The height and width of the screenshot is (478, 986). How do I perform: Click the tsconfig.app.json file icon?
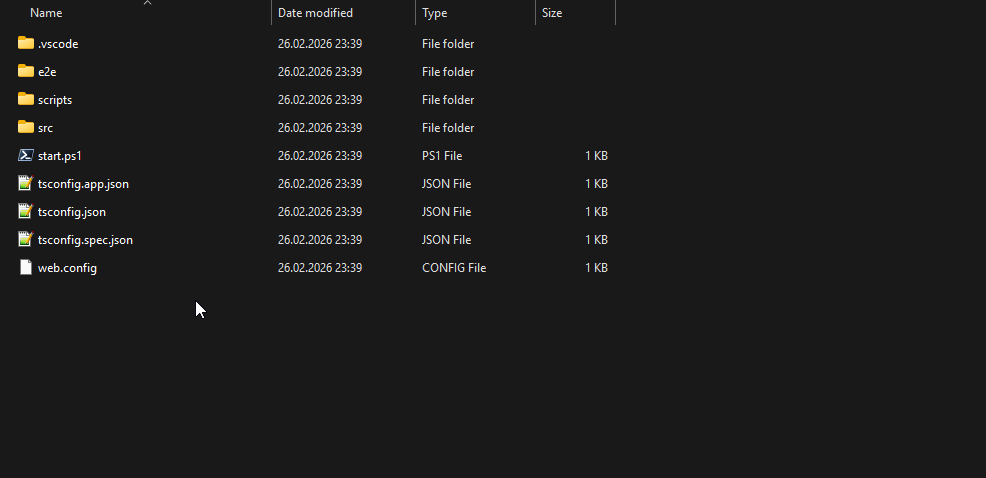pos(26,183)
